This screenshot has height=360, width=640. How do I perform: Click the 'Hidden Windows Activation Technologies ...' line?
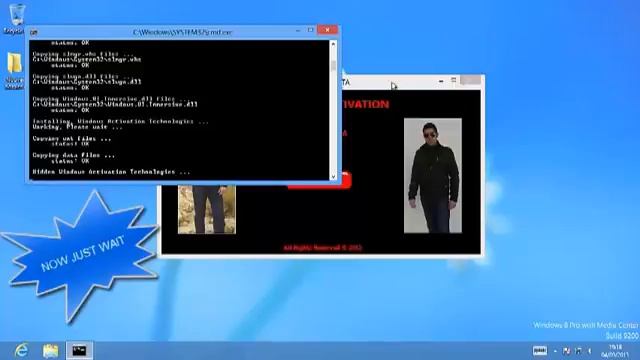111,172
